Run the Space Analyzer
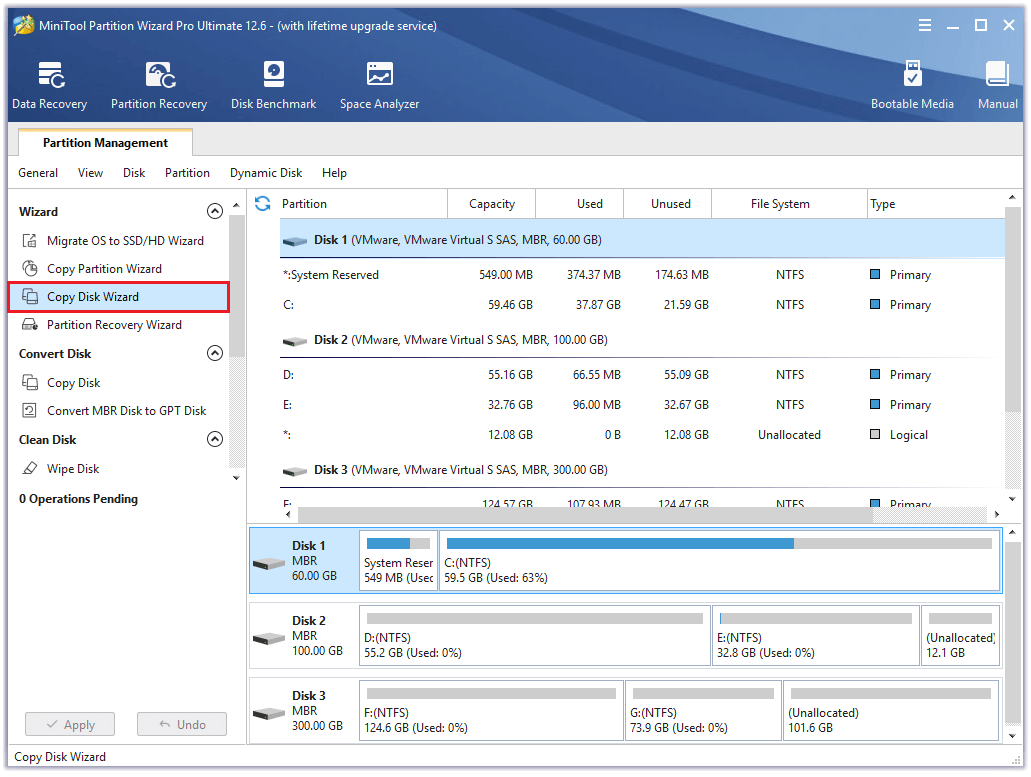 tap(379, 84)
